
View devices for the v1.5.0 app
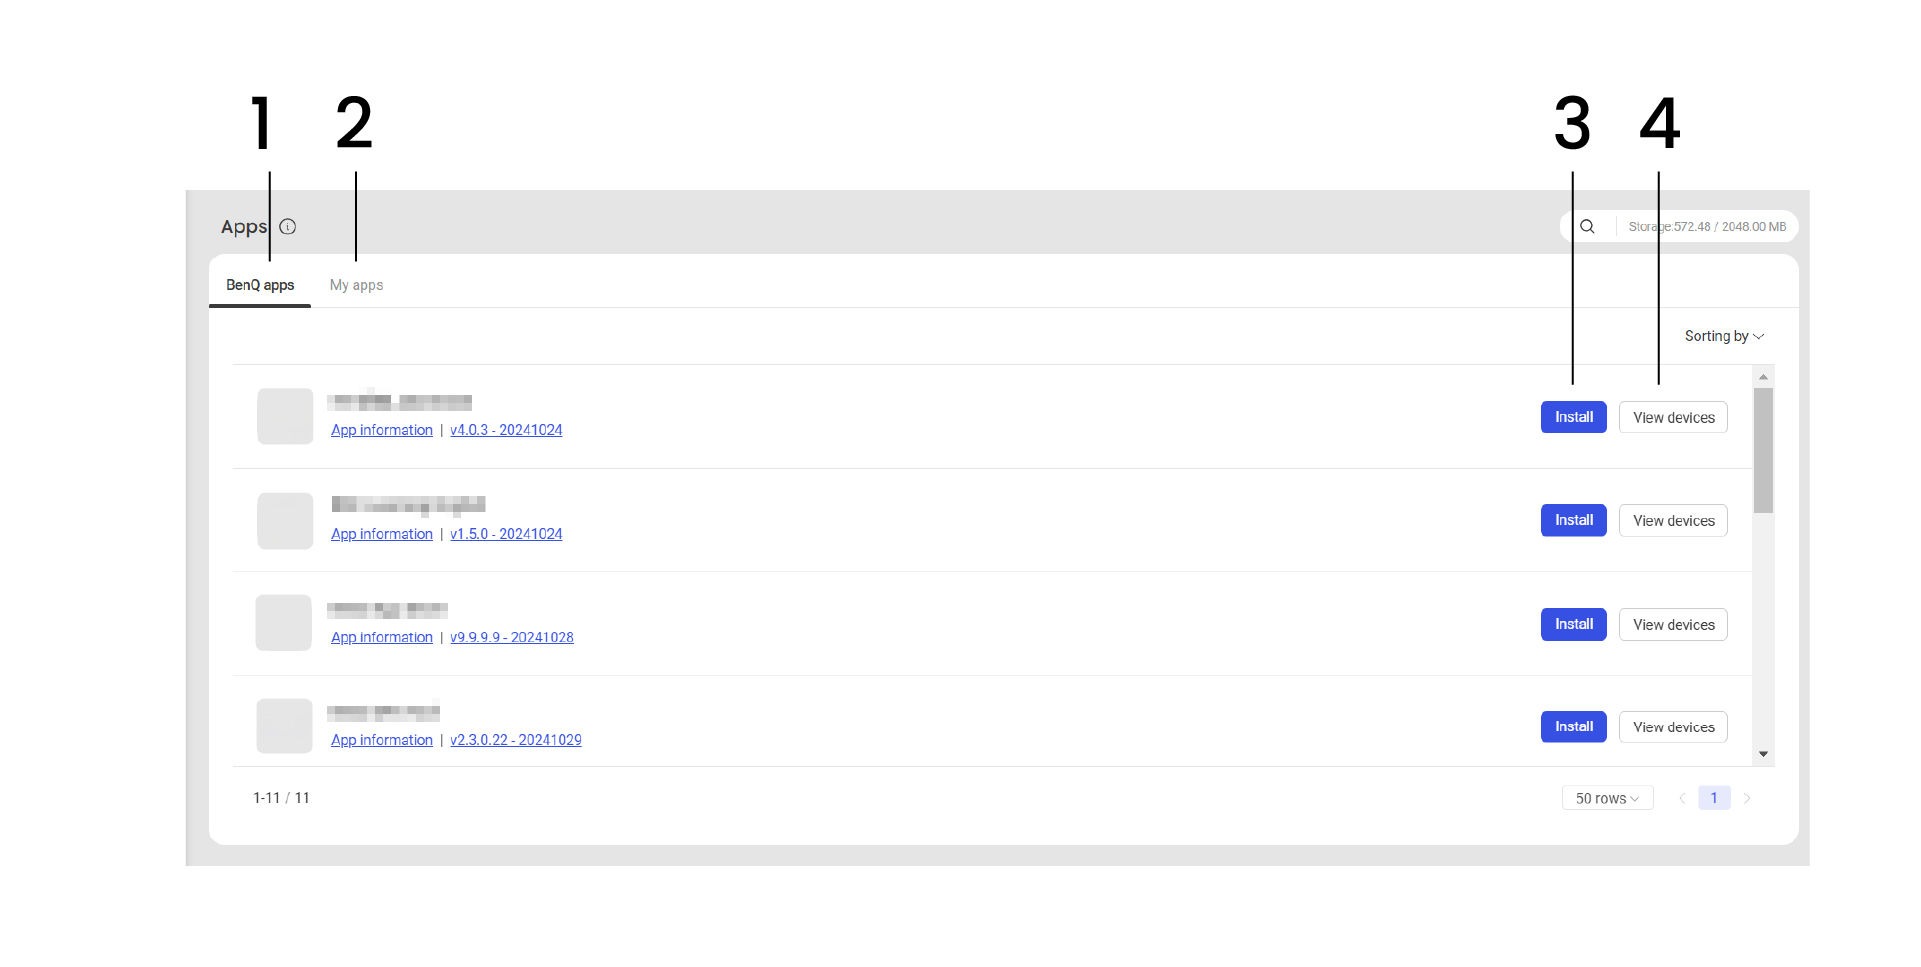(x=1673, y=521)
